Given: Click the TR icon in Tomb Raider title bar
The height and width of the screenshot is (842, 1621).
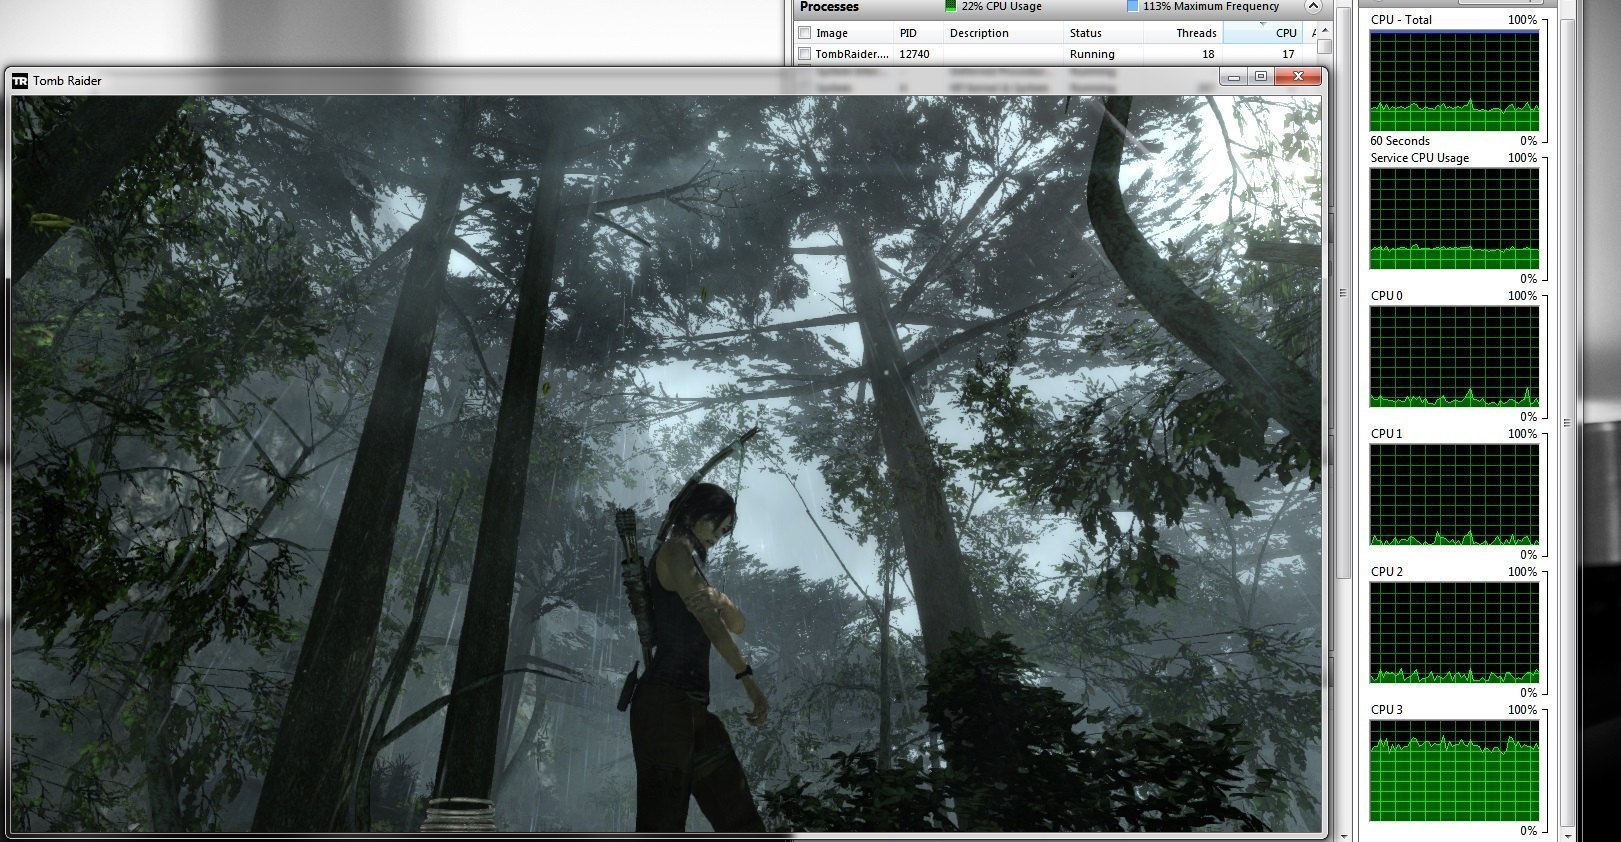Looking at the screenshot, I should tap(19, 81).
